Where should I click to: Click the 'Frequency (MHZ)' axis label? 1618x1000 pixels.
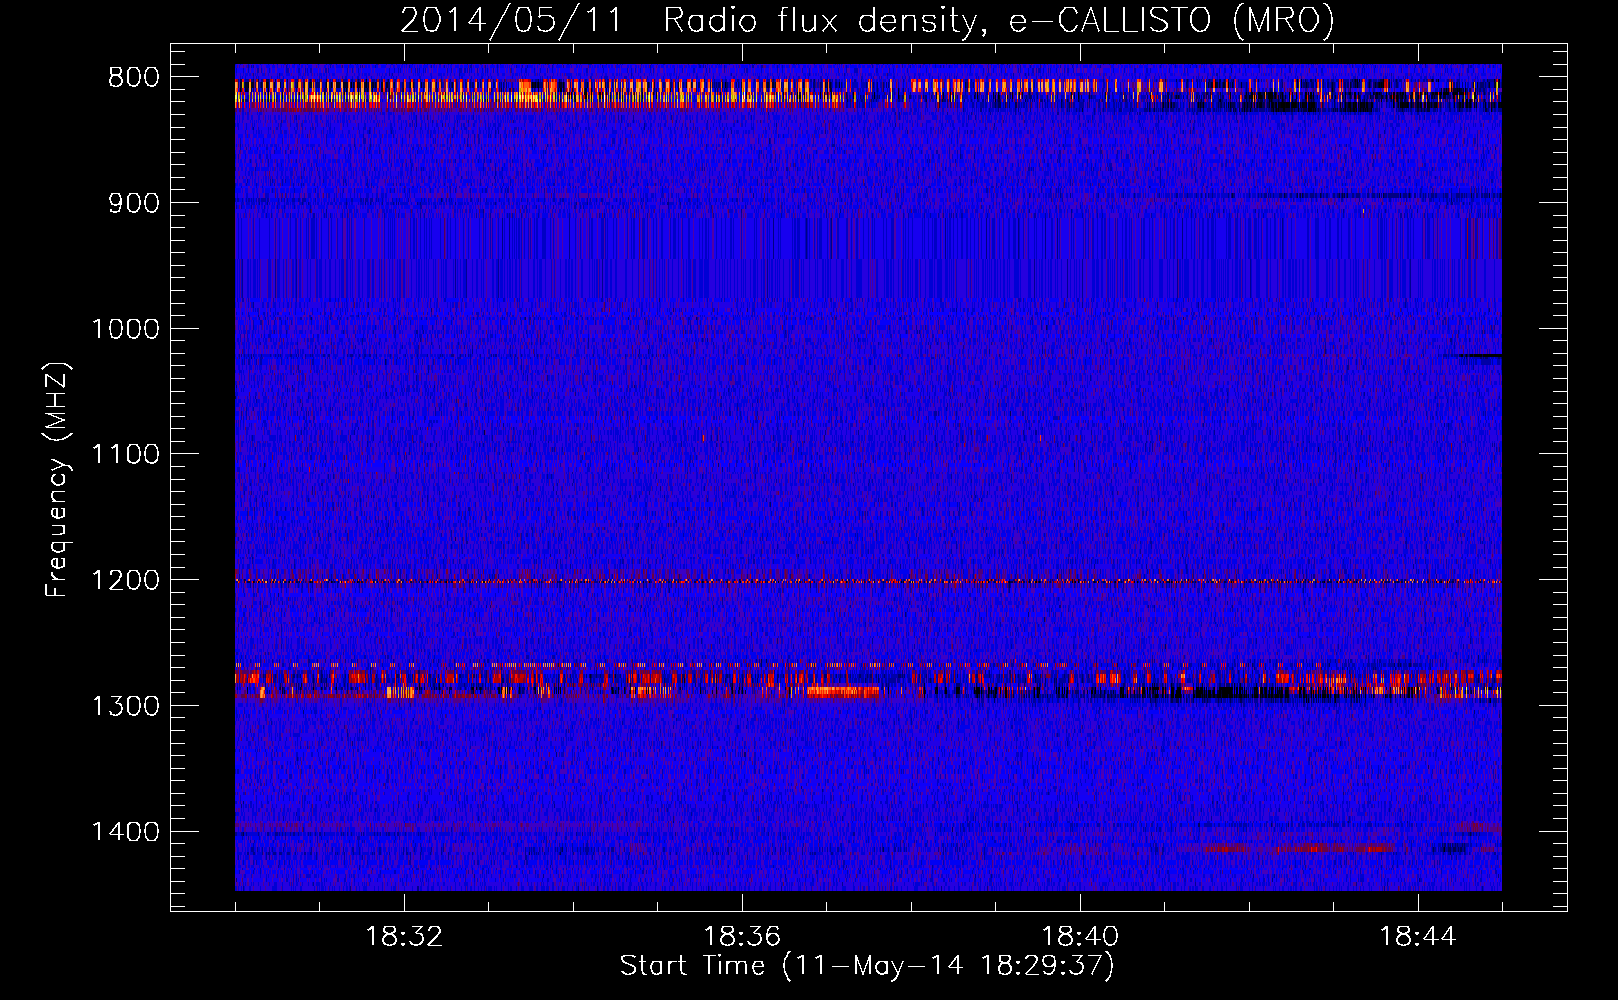[x=58, y=479]
